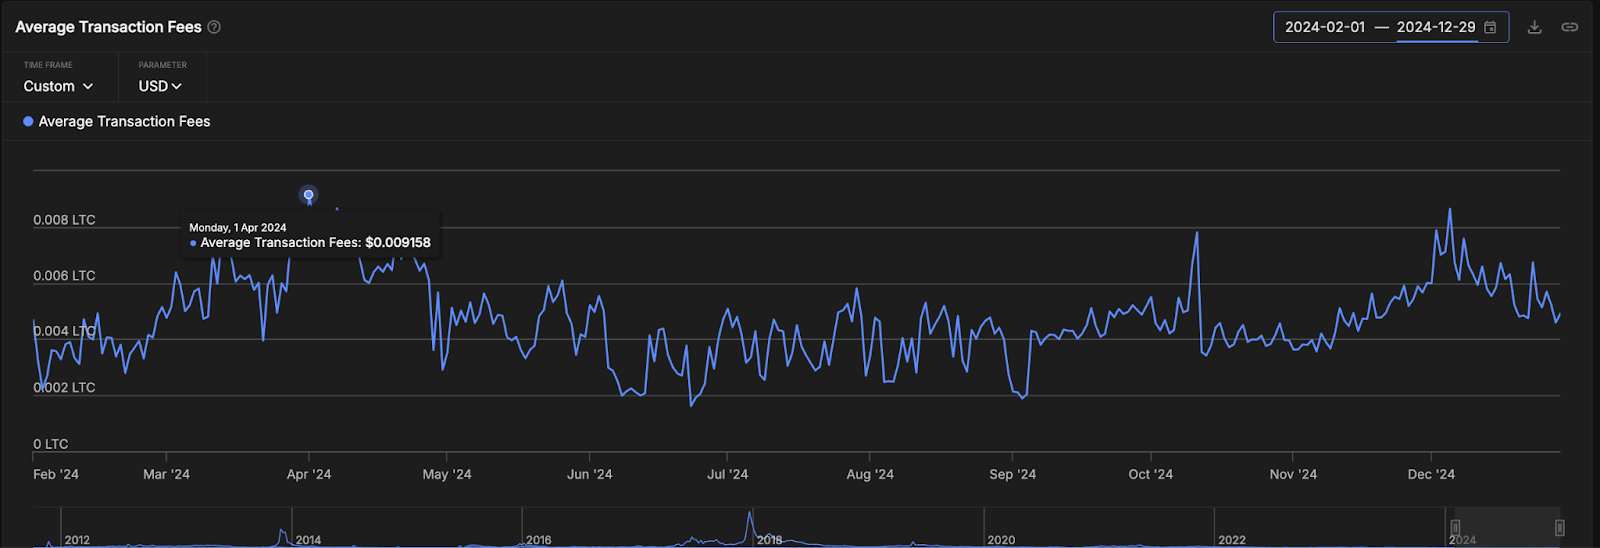The width and height of the screenshot is (1600, 548).
Task: Grab the left handle of range navigator
Action: (1455, 527)
